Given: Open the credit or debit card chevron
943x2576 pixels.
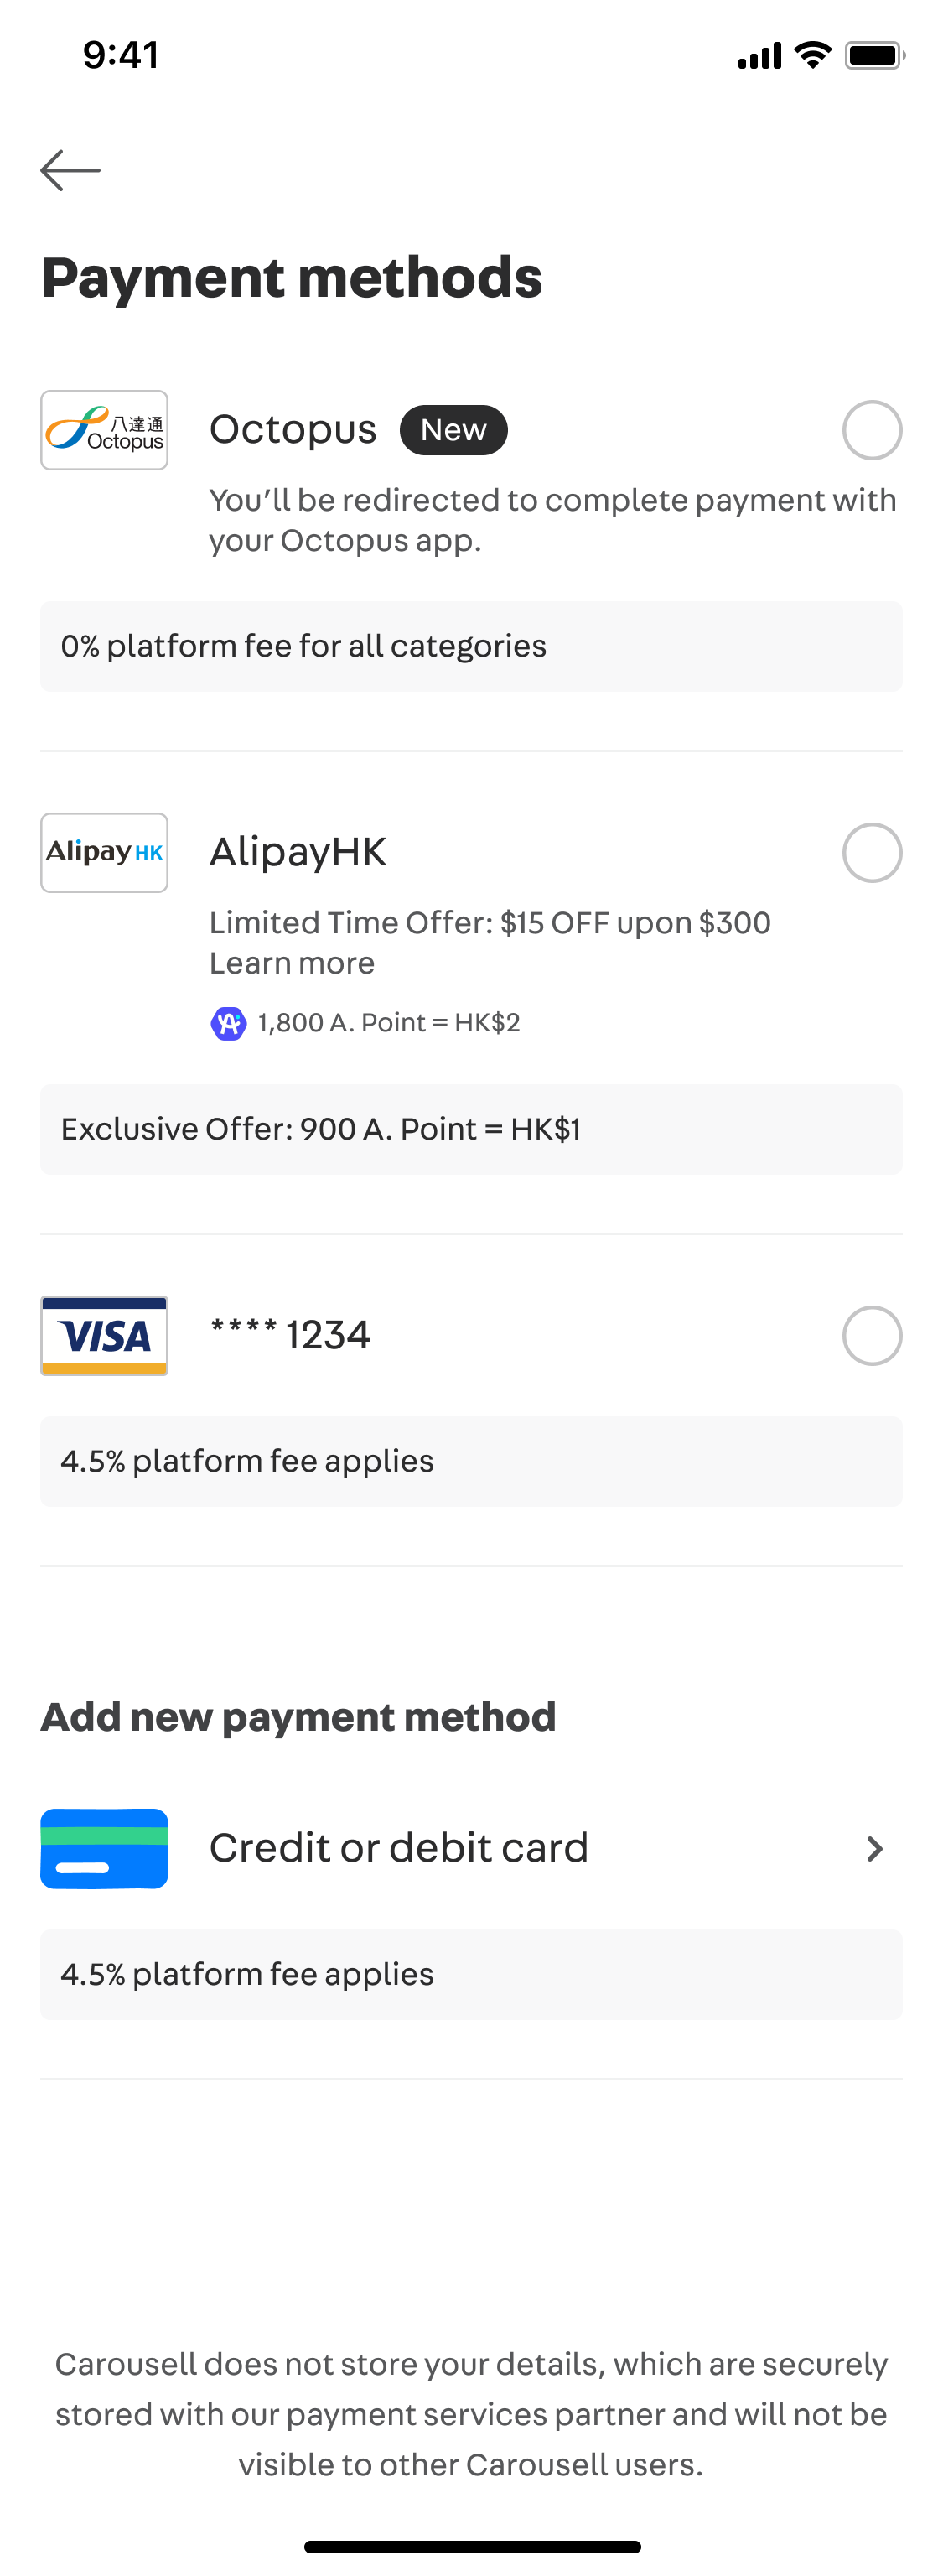Looking at the screenshot, I should [875, 1848].
